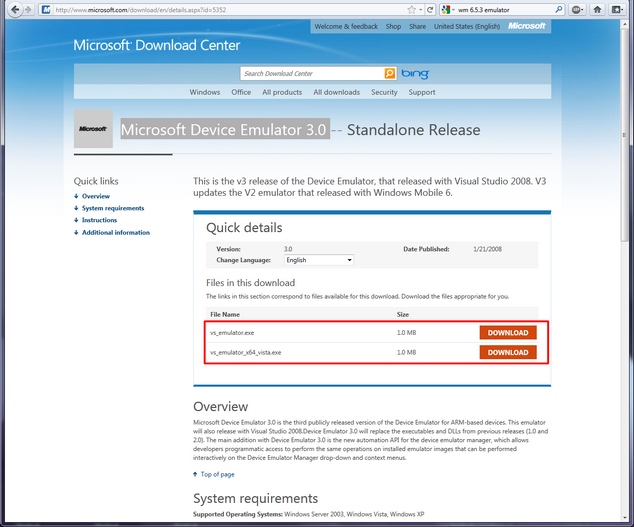The image size is (634, 527).
Task: Download vs_emulator_x64_vista.exe
Action: click(508, 352)
